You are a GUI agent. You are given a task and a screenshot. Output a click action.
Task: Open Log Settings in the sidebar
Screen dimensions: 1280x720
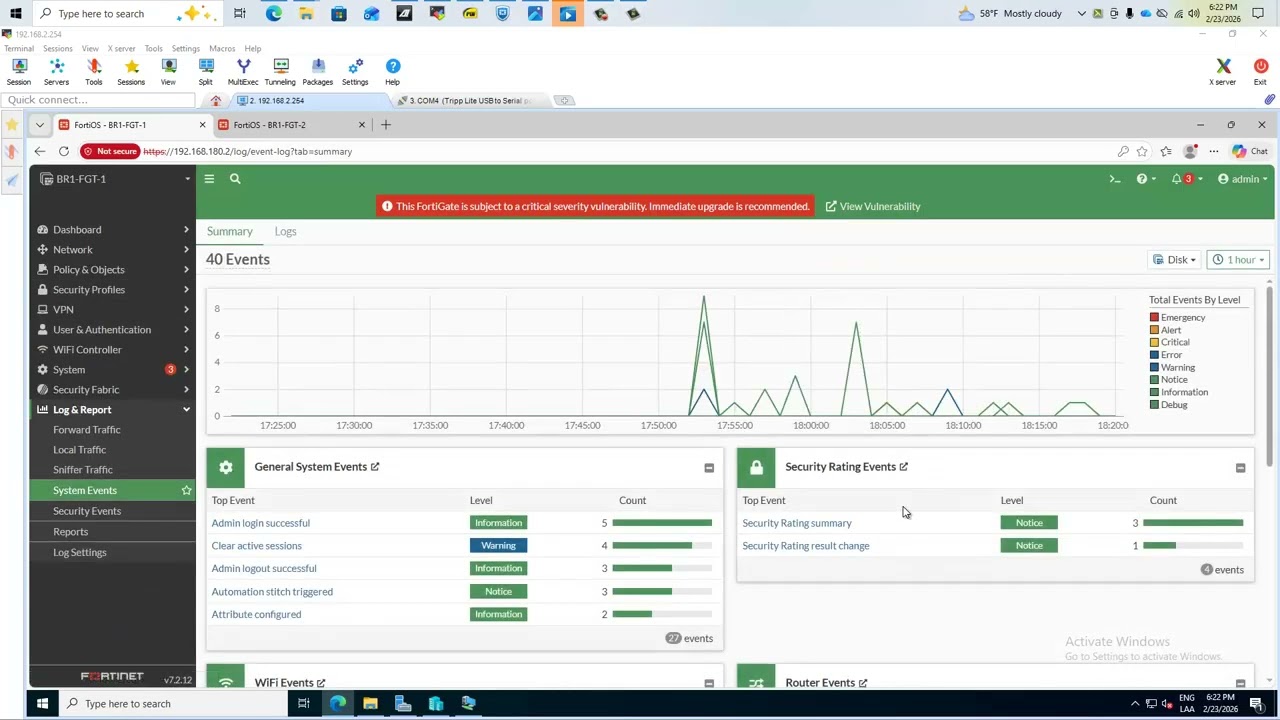(80, 552)
